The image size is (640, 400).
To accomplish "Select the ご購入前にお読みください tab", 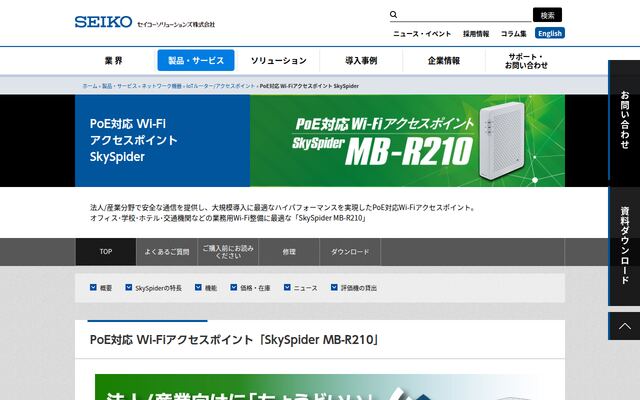I will [228, 252].
